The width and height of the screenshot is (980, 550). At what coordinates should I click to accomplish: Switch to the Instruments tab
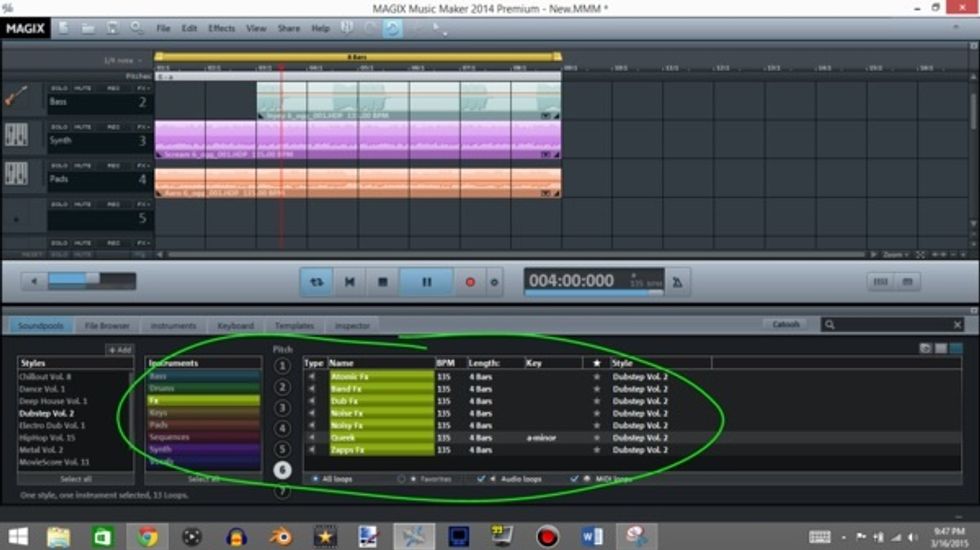click(173, 326)
